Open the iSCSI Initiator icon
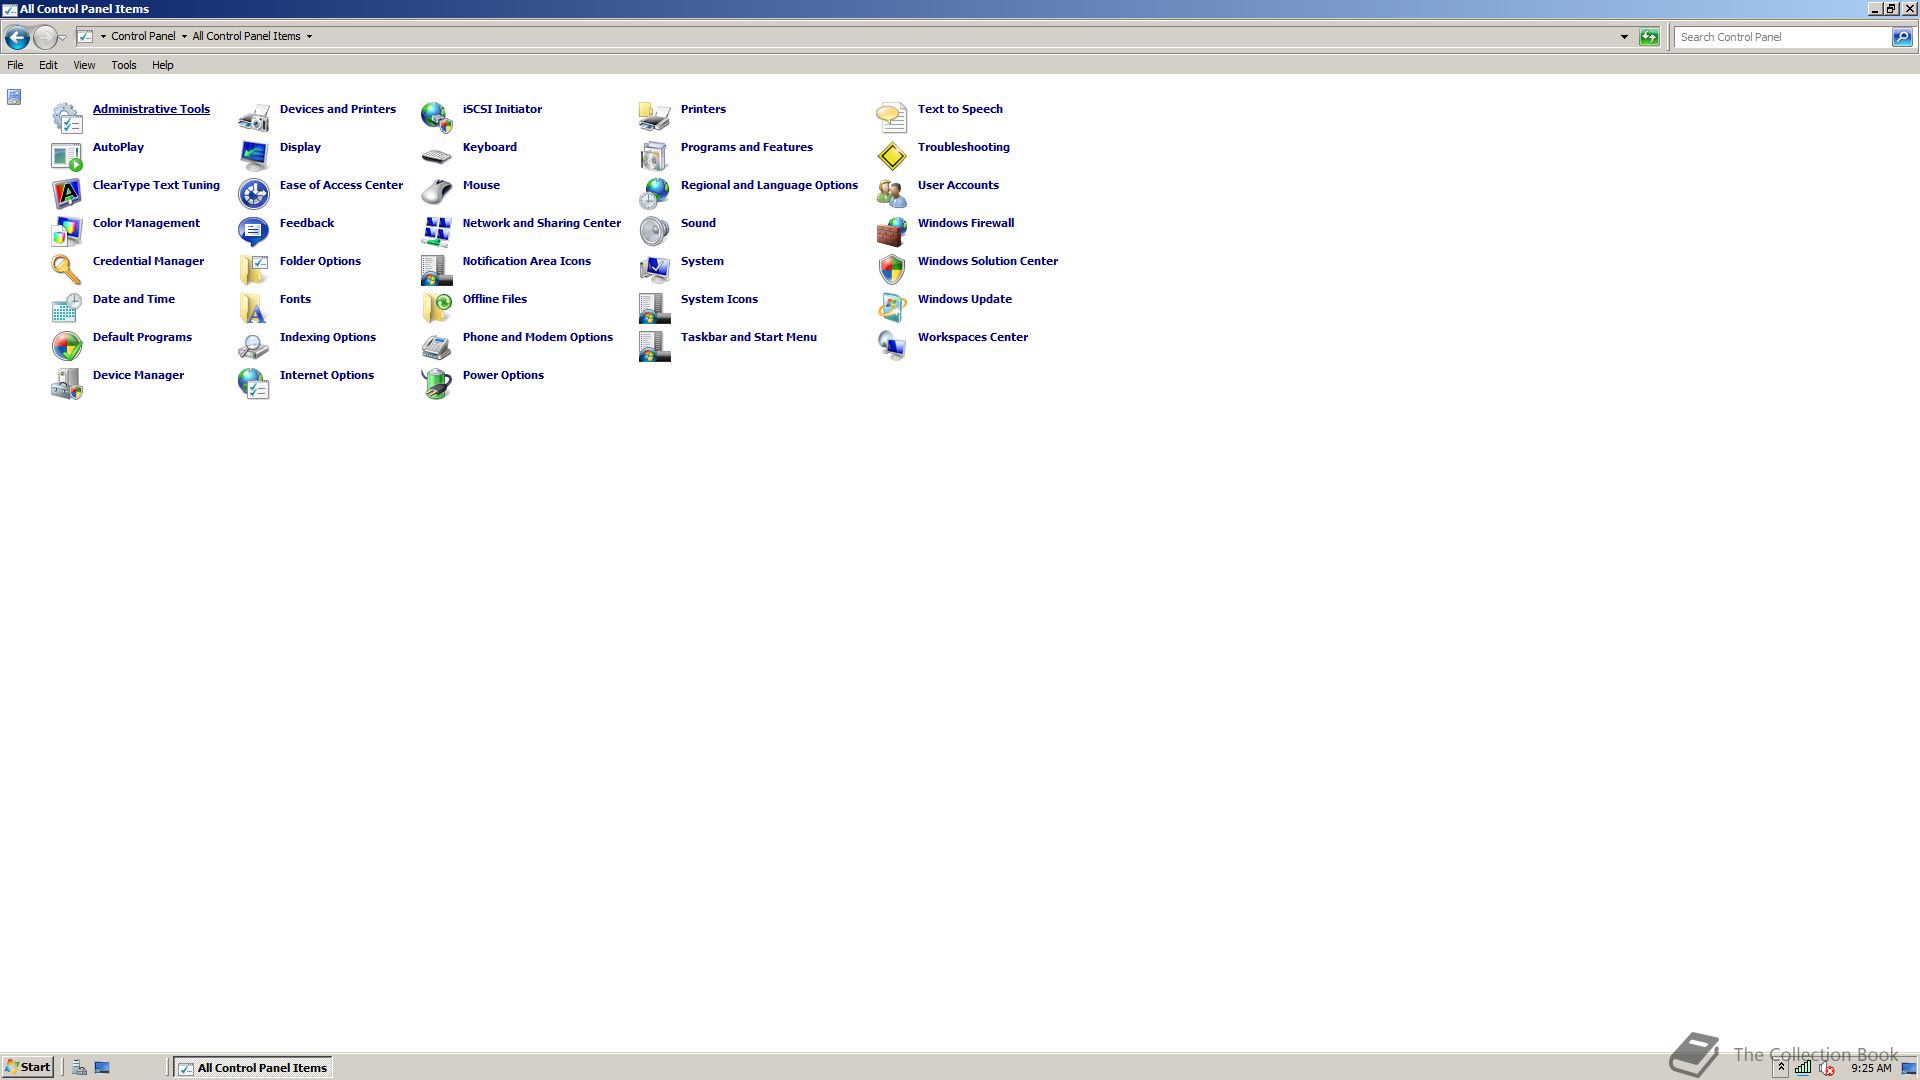The image size is (1920, 1080). (437, 118)
